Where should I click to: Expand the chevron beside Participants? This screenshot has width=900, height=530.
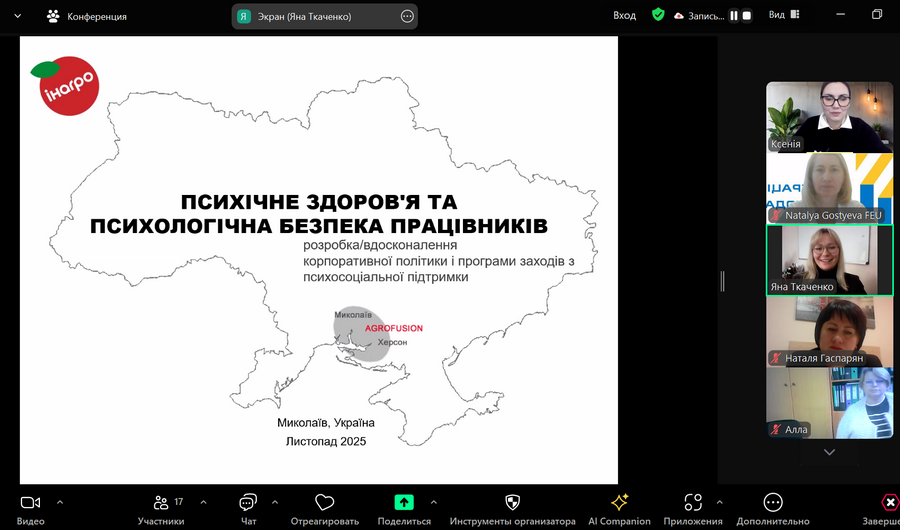[x=203, y=502]
